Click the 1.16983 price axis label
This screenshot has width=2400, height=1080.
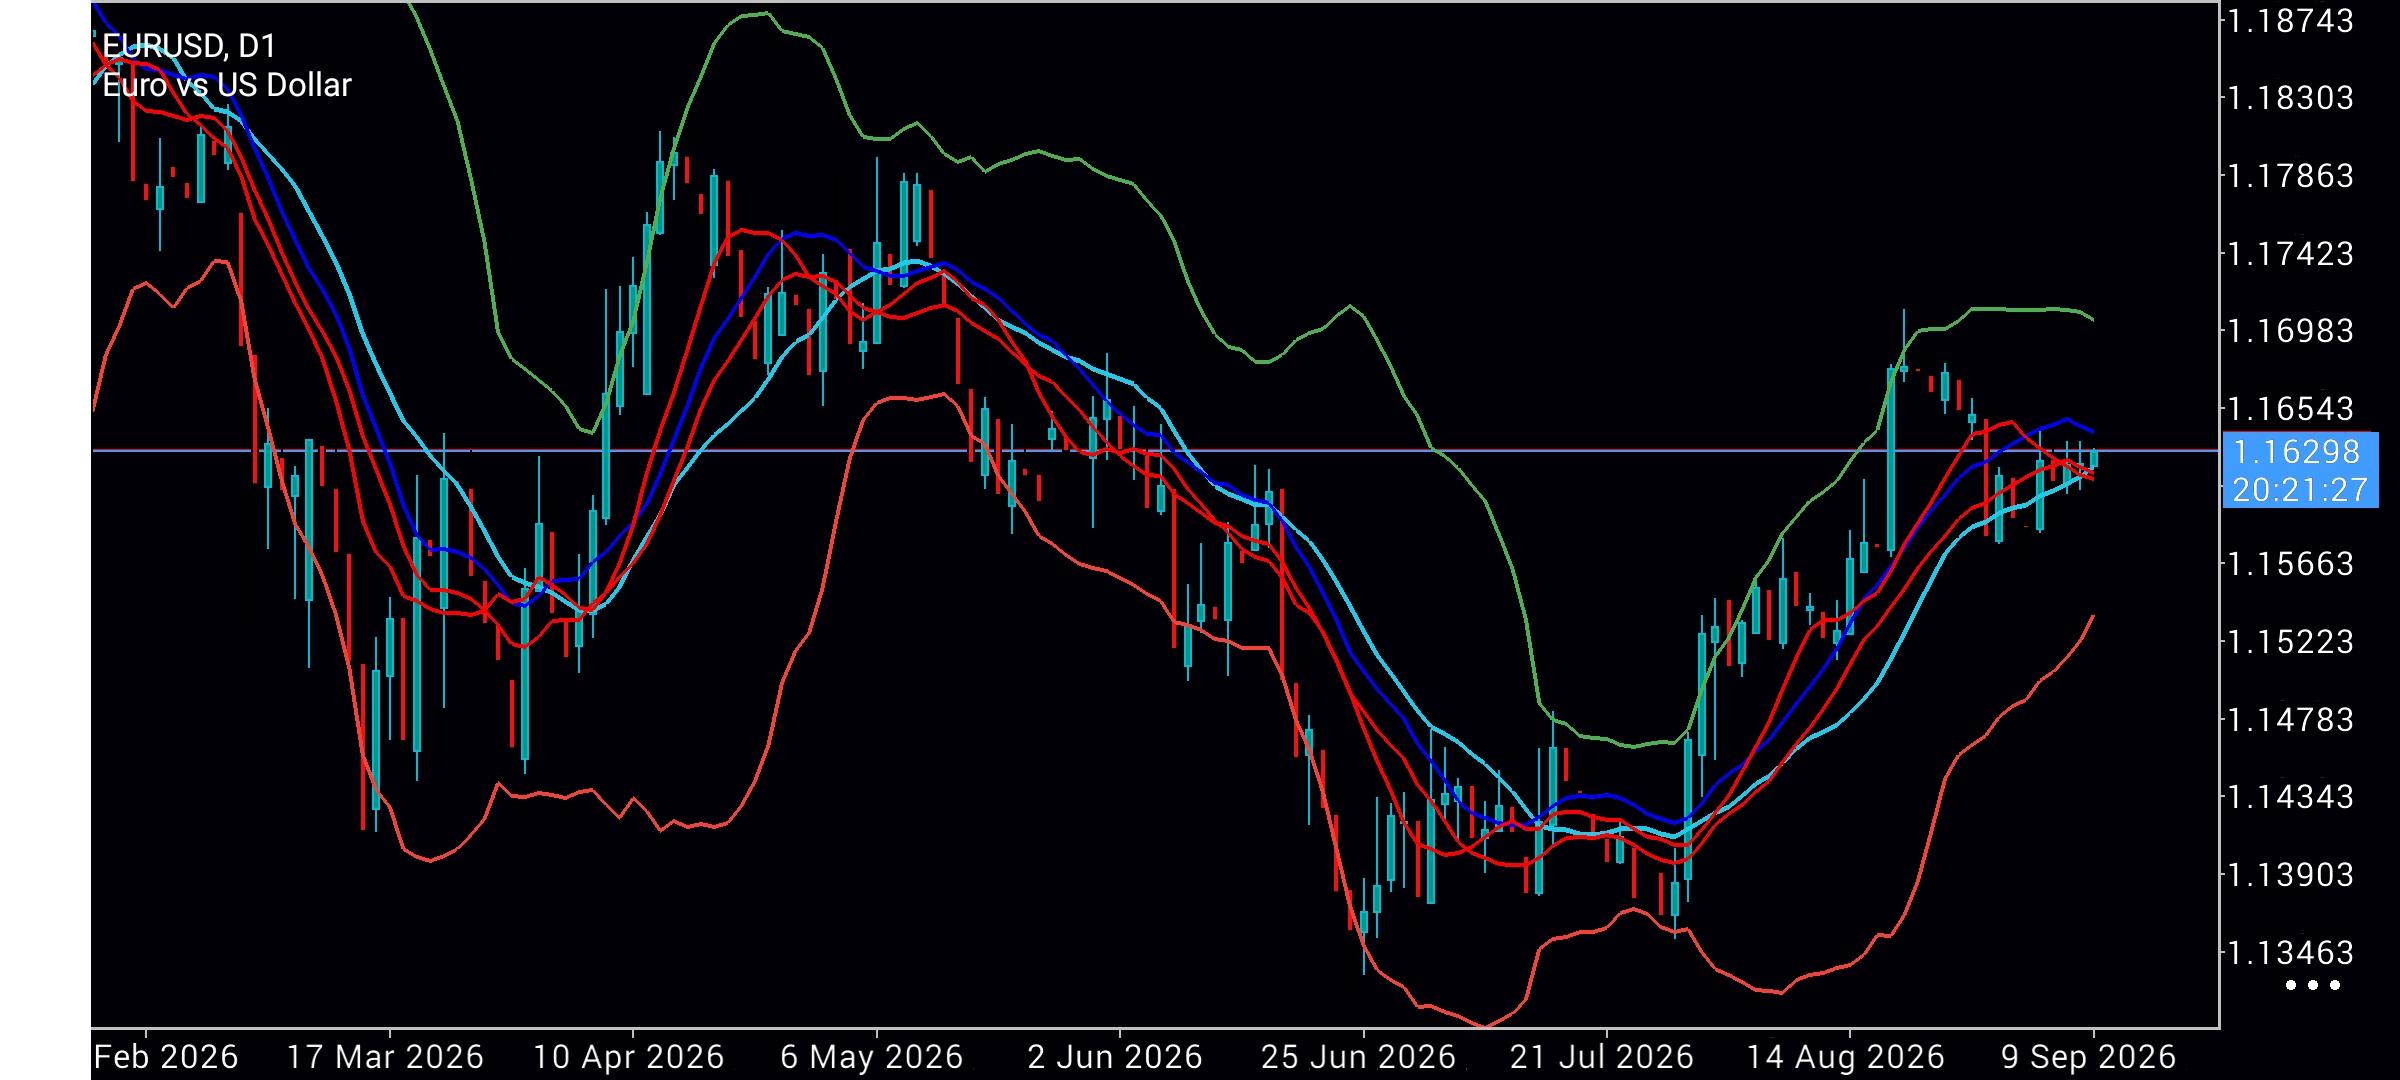click(x=2290, y=331)
